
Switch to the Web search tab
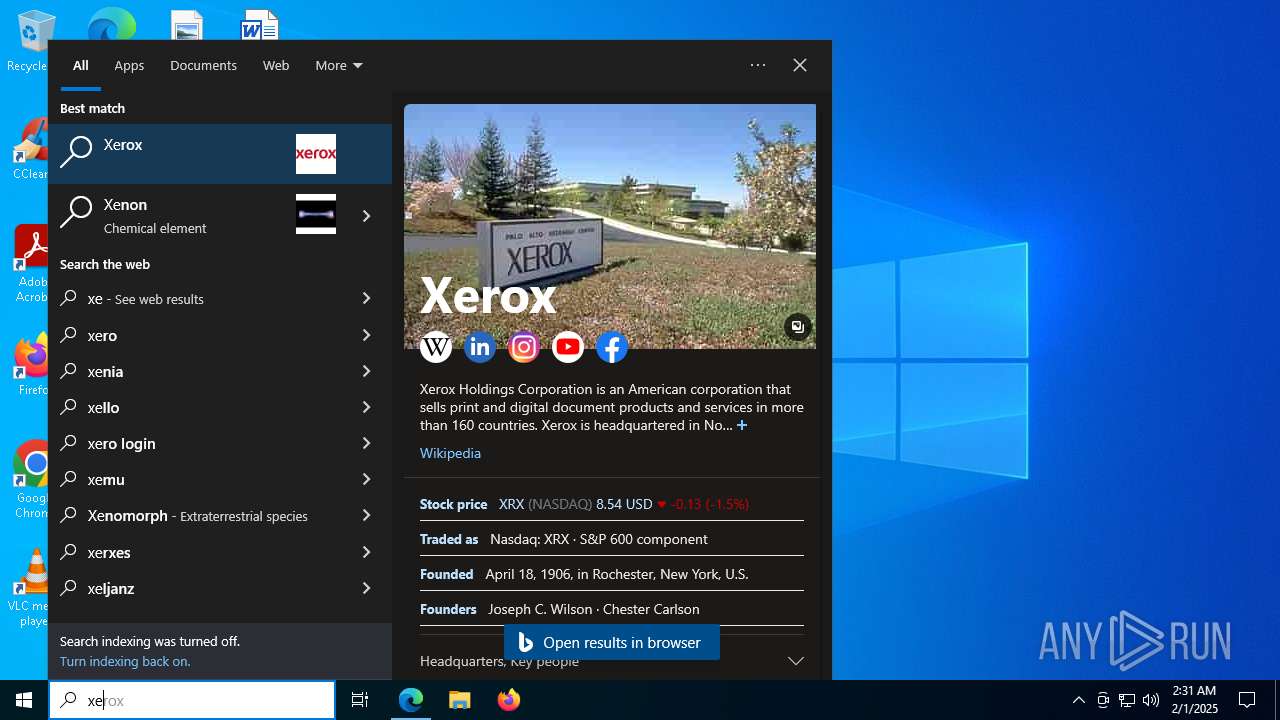[276, 65]
